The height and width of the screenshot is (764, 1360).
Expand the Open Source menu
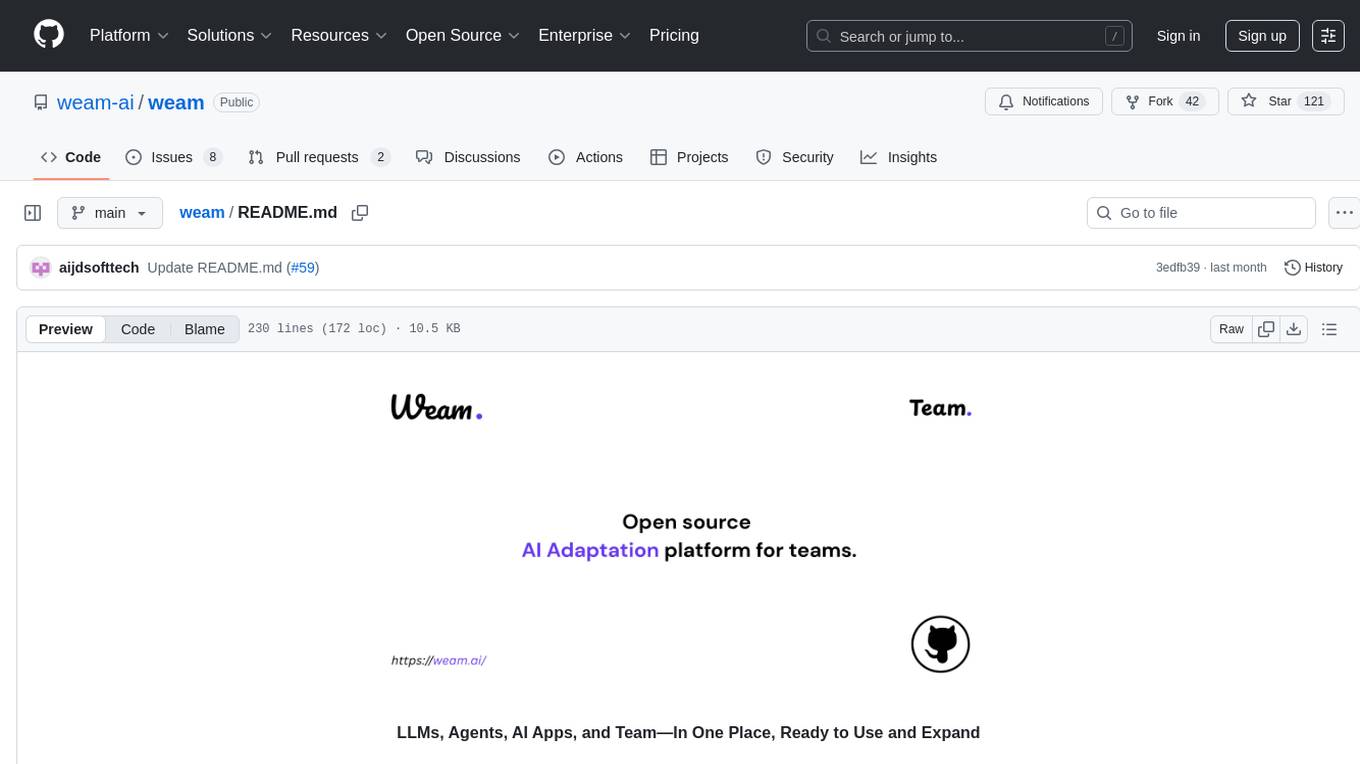463,35
